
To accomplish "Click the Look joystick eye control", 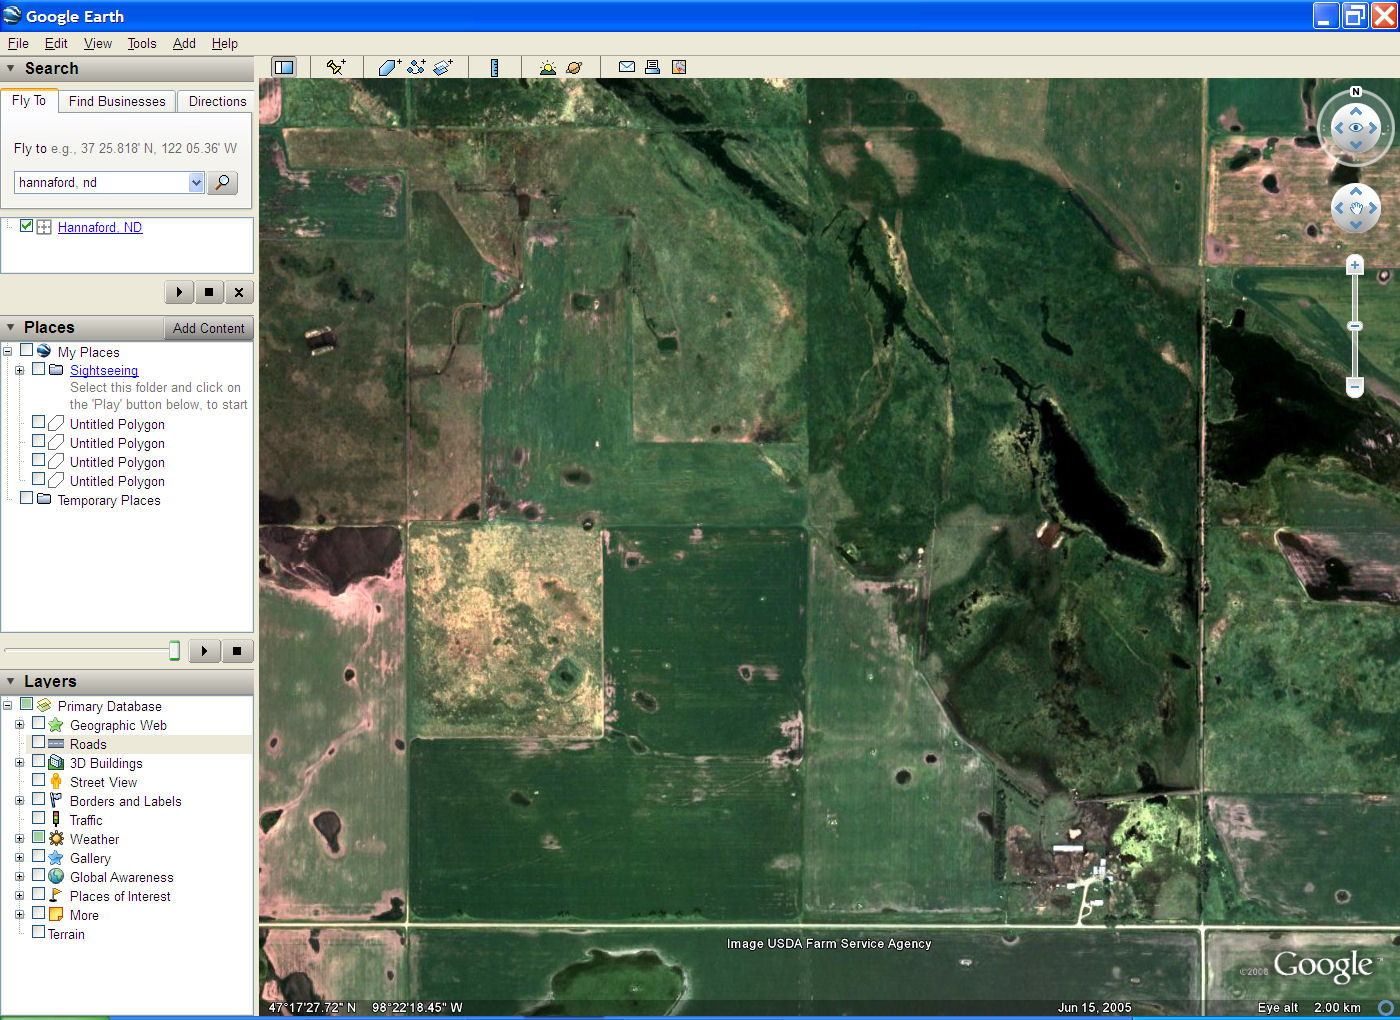I will (x=1356, y=128).
